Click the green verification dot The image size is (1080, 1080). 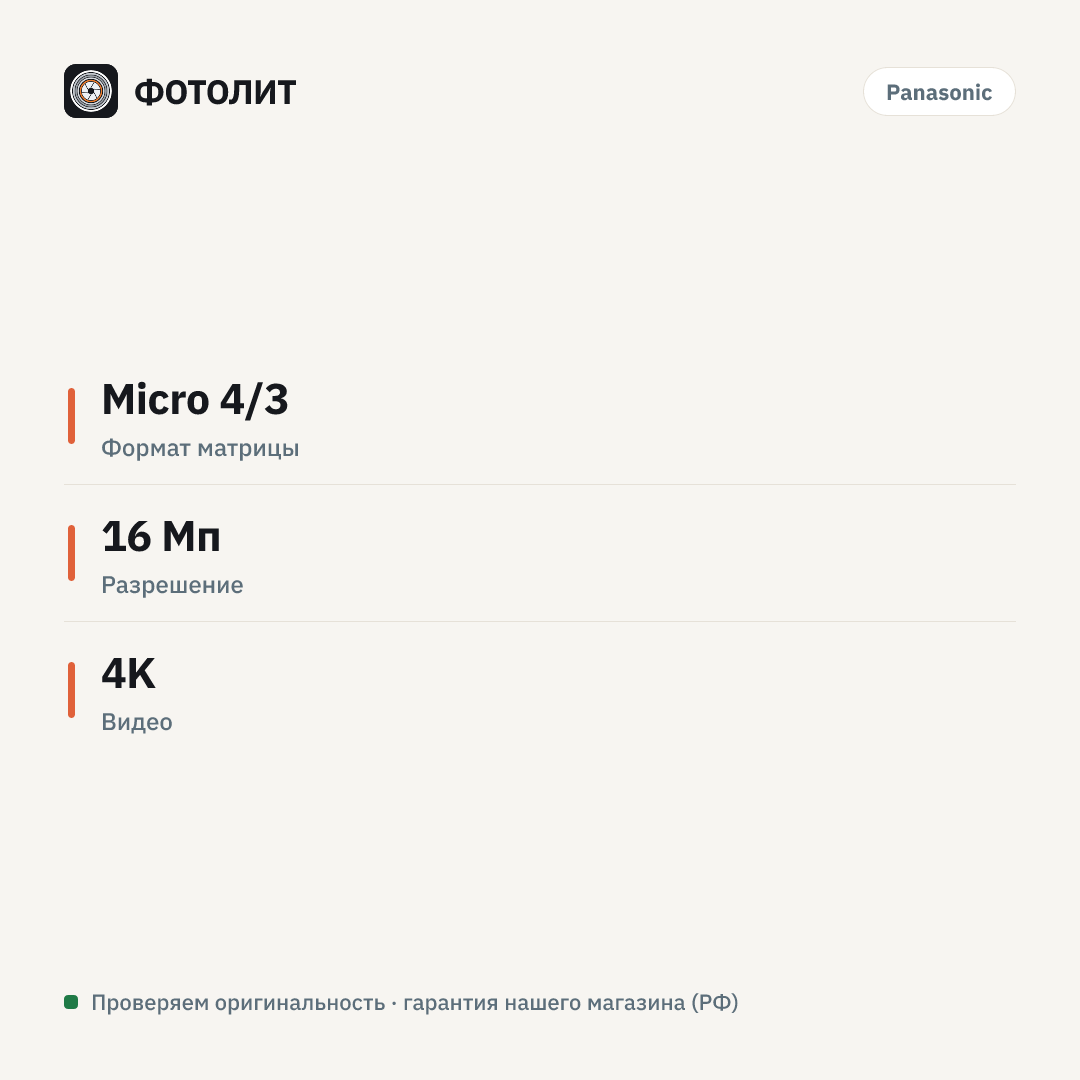pos(71,1001)
